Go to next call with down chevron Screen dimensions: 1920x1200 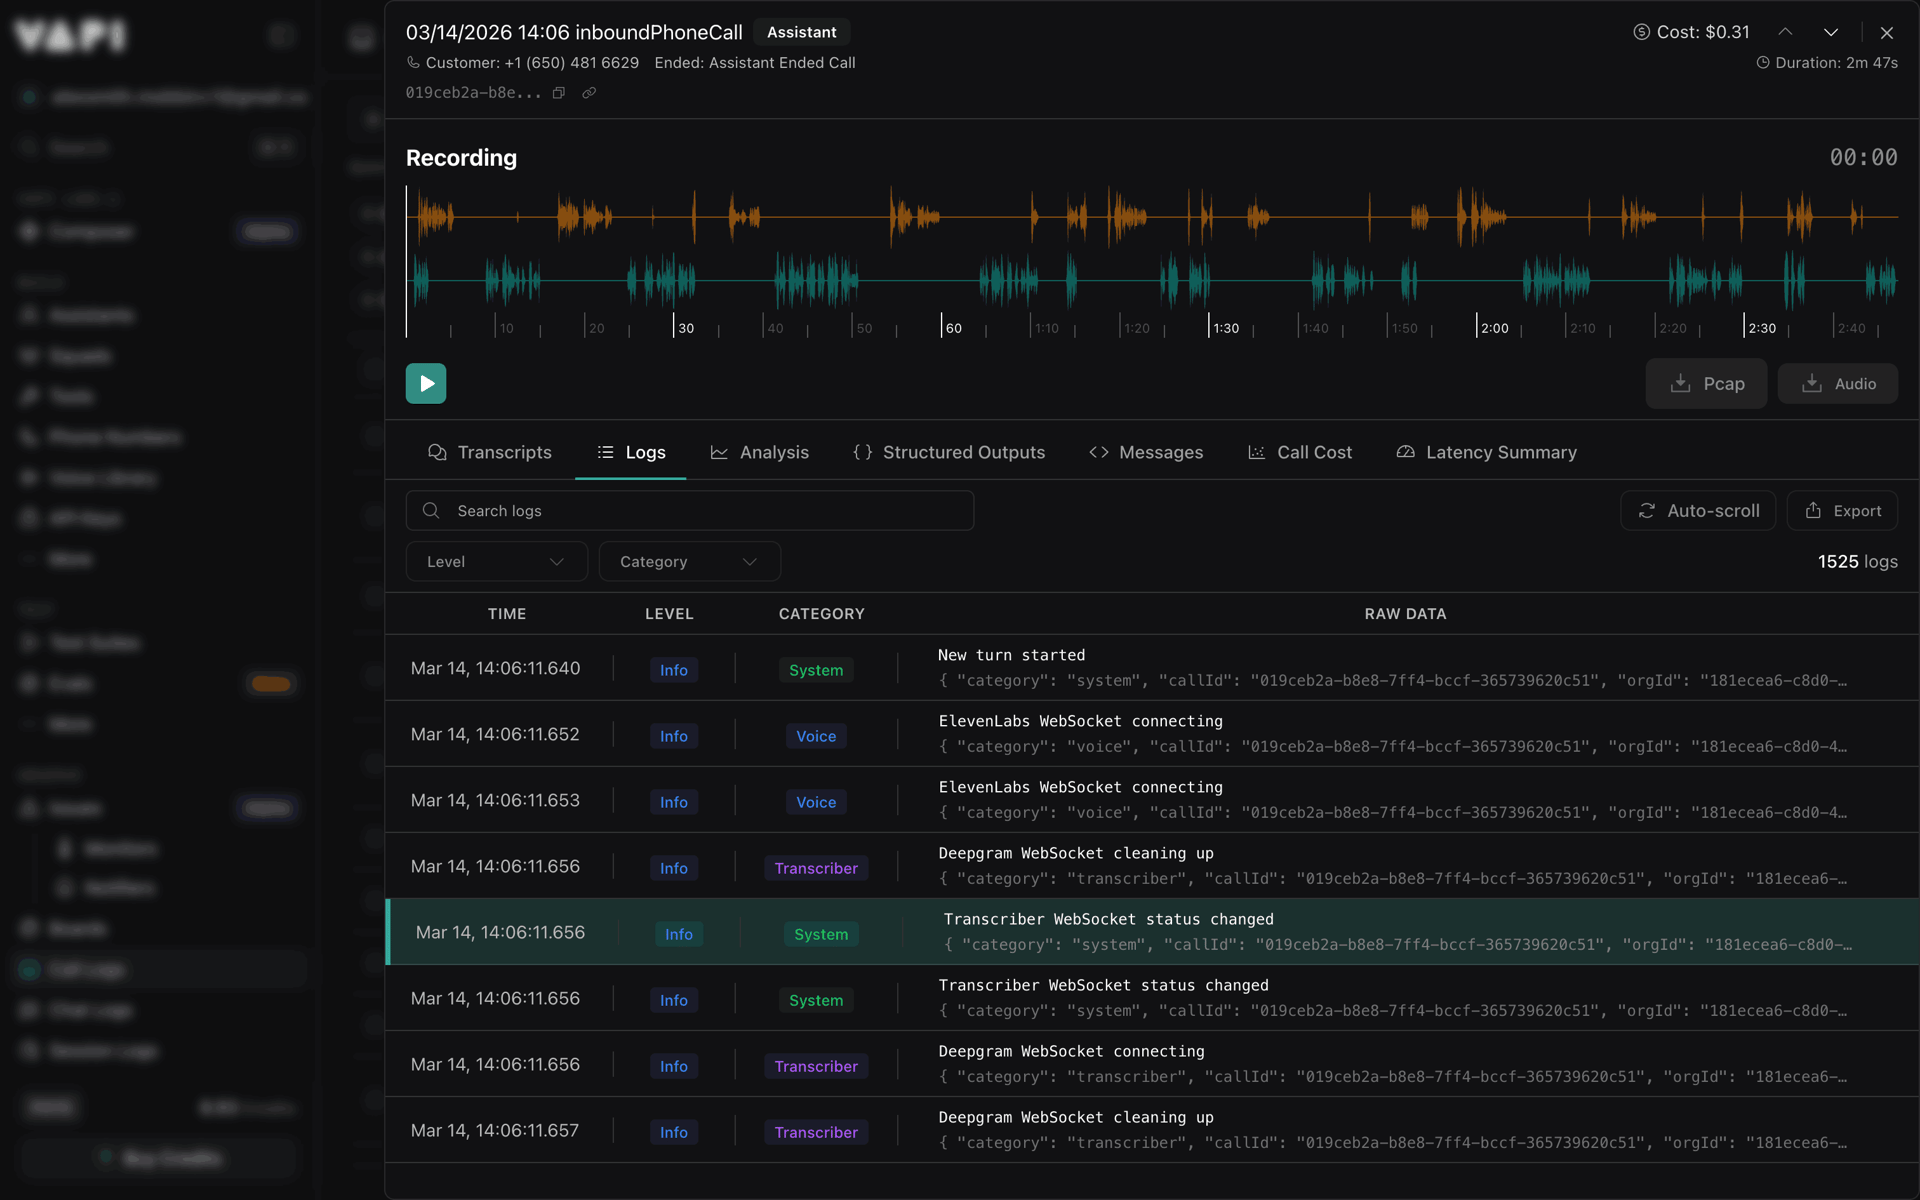1831,32
